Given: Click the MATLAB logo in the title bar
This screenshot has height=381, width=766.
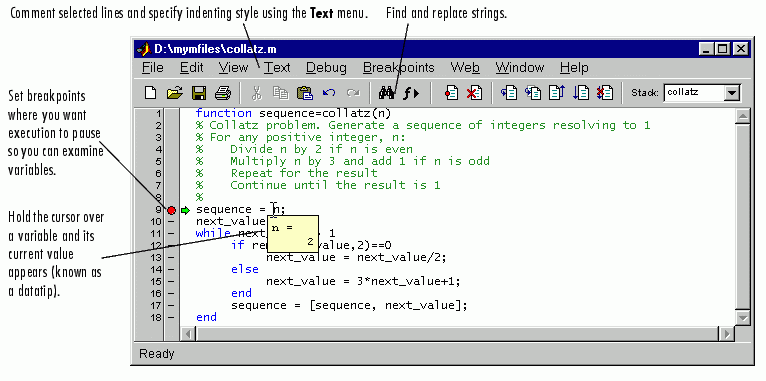Looking at the screenshot, I should coord(143,49).
